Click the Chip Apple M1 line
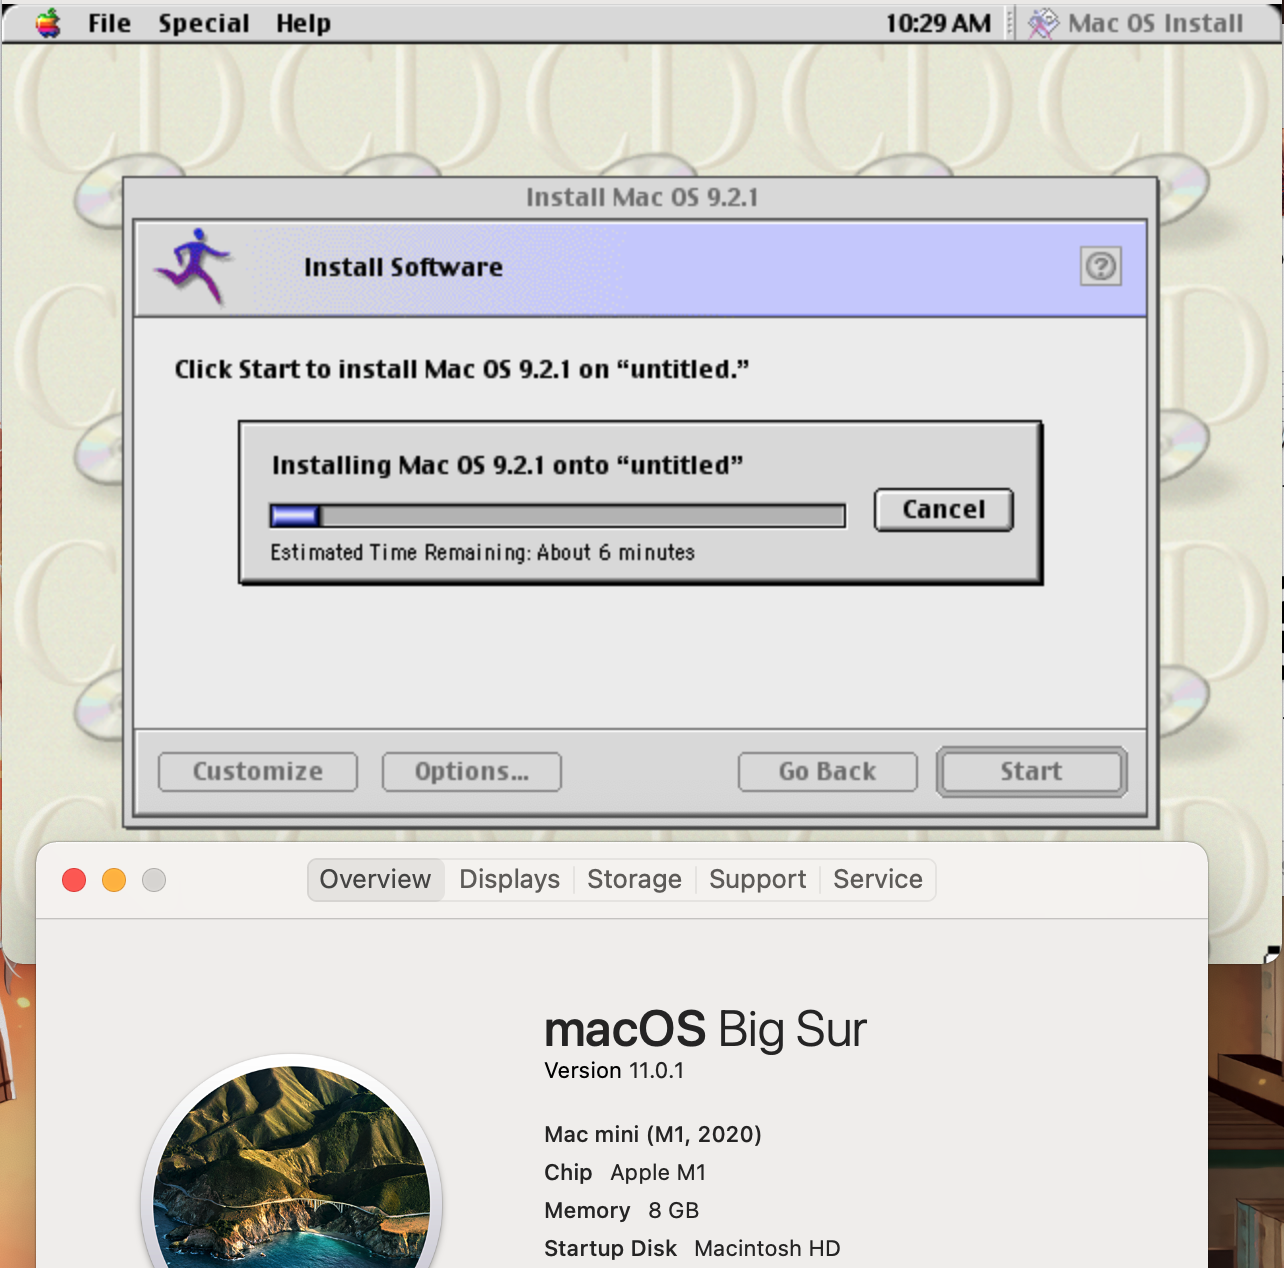The height and width of the screenshot is (1268, 1284). [x=625, y=1172]
